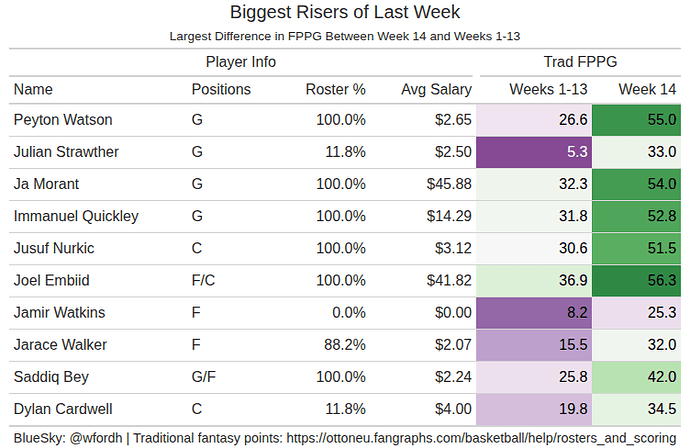690x447 pixels.
Task: Click the Avg Salary column header
Action: click(x=436, y=89)
